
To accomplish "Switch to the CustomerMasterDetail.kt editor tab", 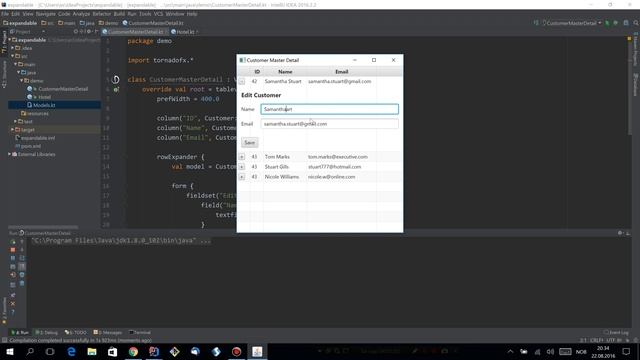I will pyautogui.click(x=135, y=32).
